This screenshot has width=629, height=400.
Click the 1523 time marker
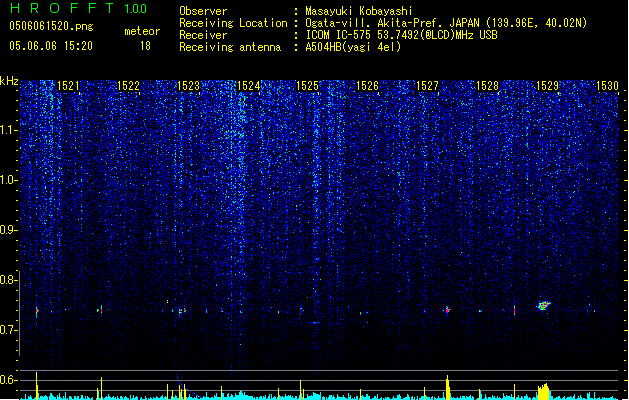pos(188,86)
